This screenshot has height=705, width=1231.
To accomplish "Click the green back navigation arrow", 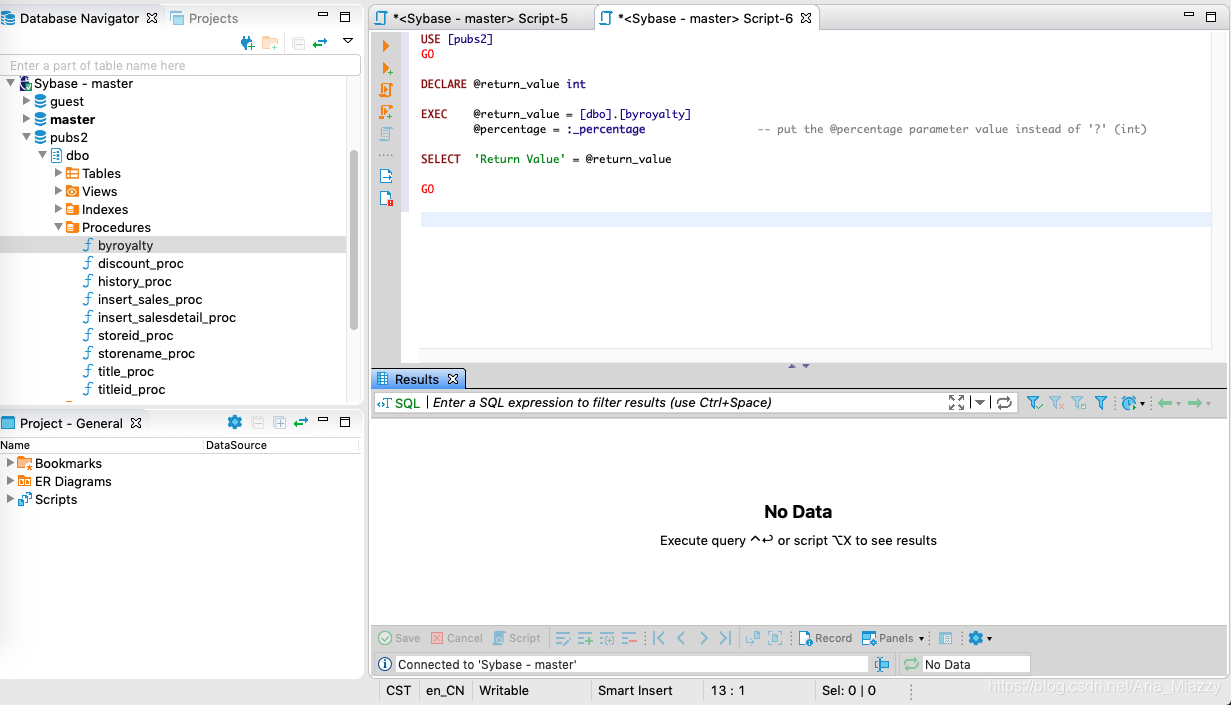I will pyautogui.click(x=1165, y=403).
